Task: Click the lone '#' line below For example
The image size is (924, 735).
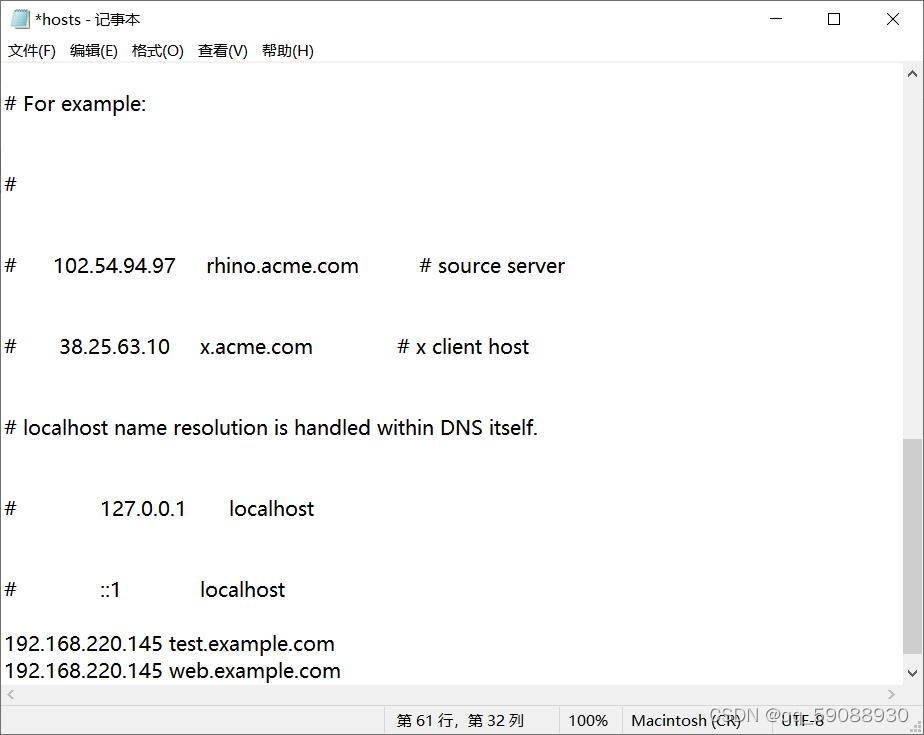Action: (x=11, y=184)
